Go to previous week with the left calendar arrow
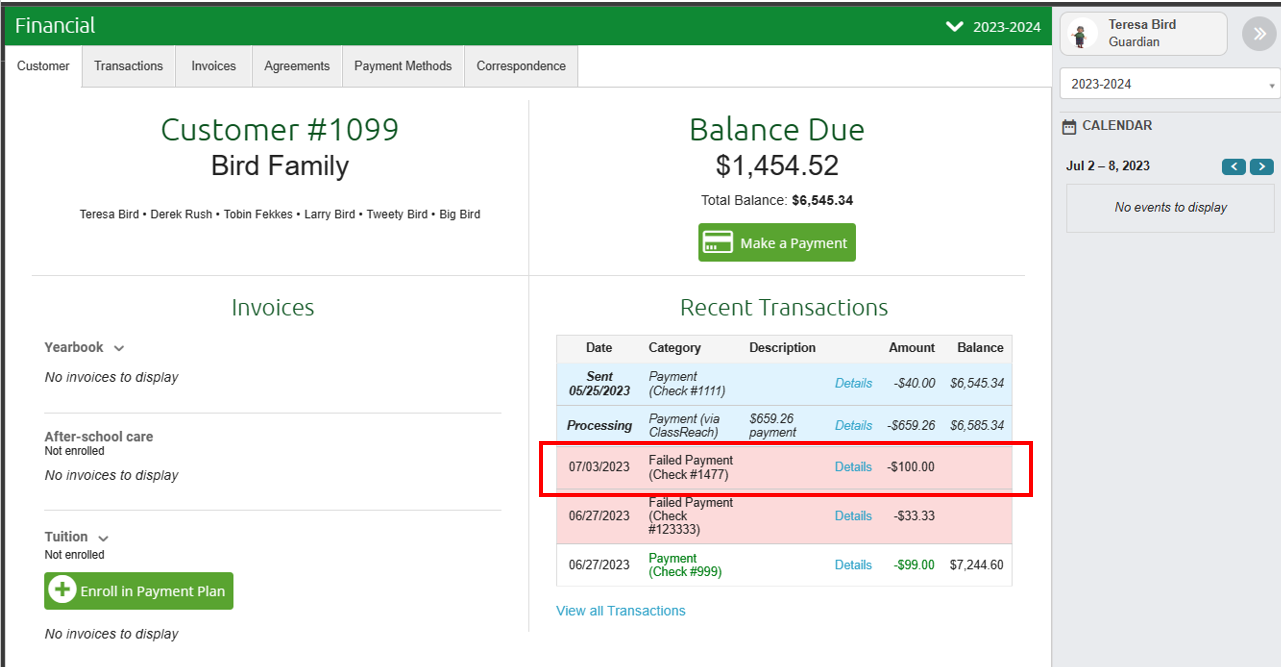This screenshot has height=667, width=1281. point(1234,166)
